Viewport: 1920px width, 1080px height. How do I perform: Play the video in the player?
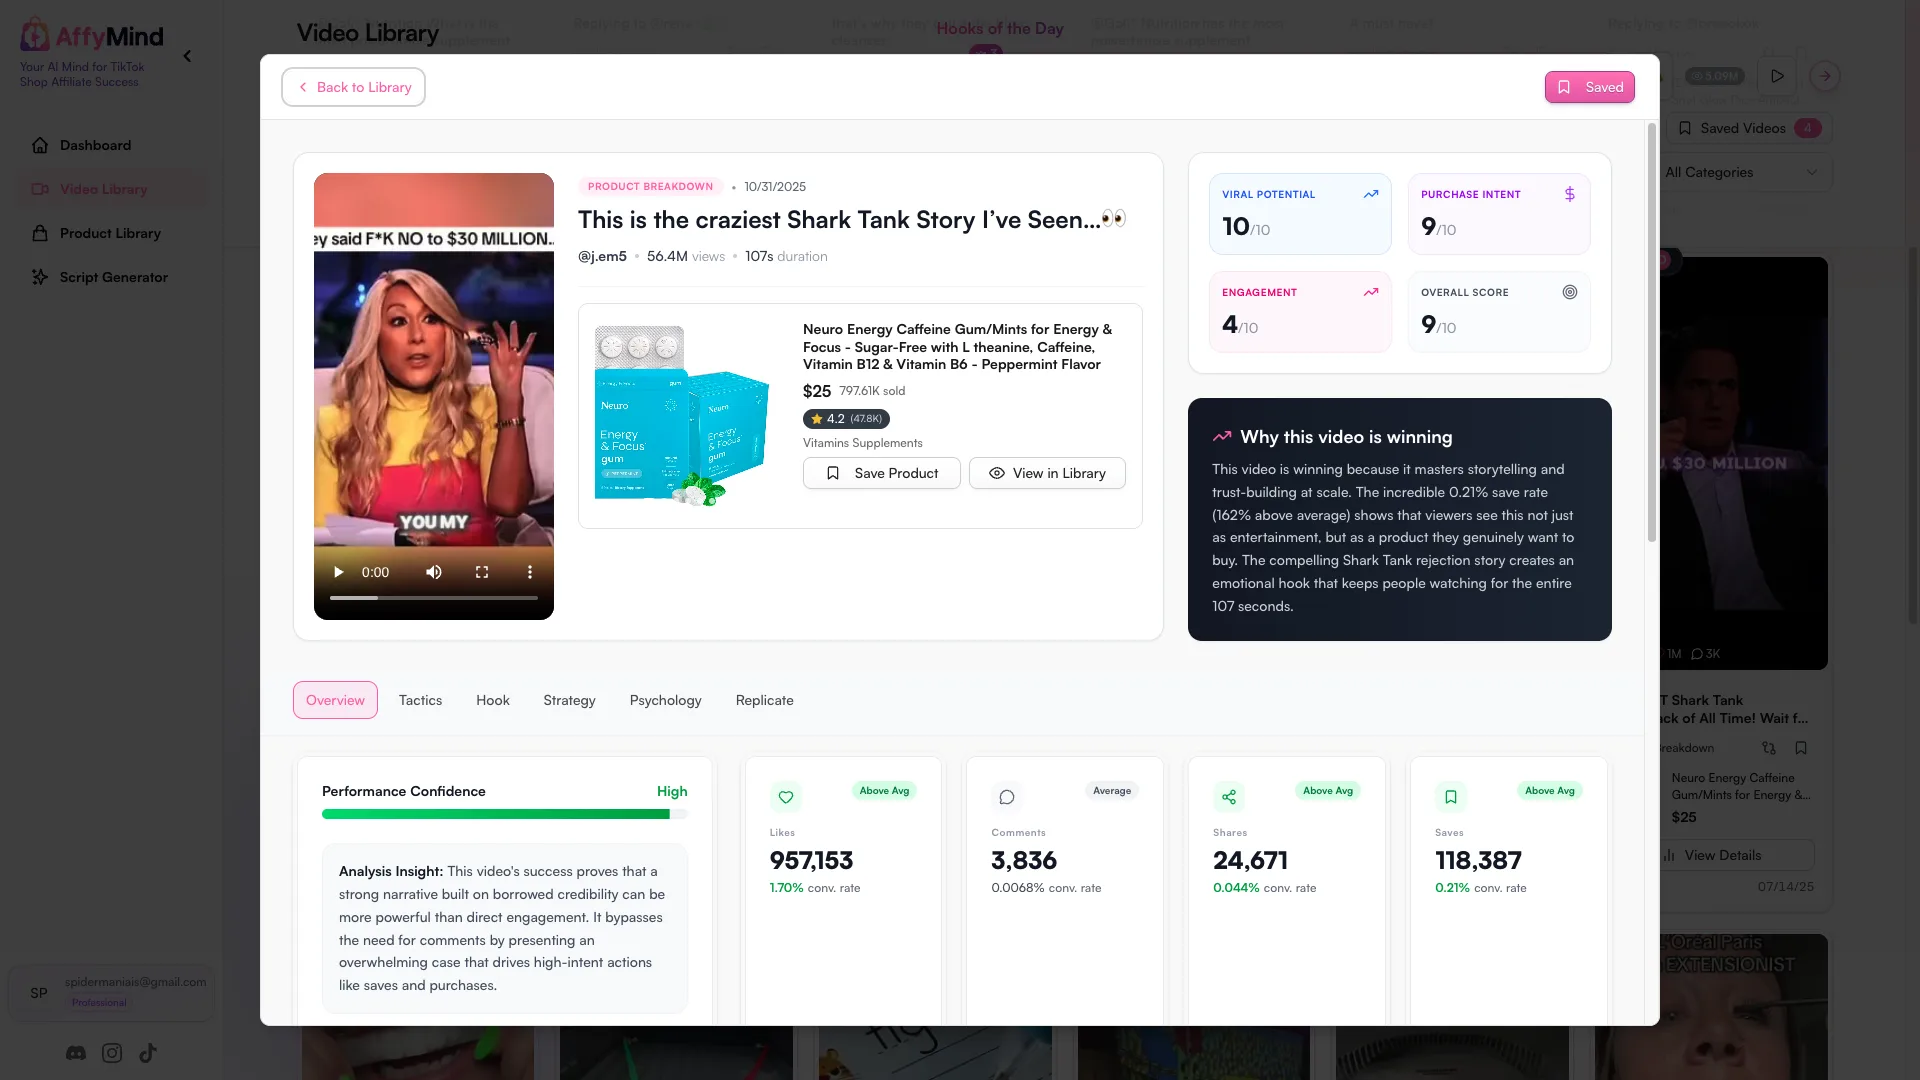(338, 572)
